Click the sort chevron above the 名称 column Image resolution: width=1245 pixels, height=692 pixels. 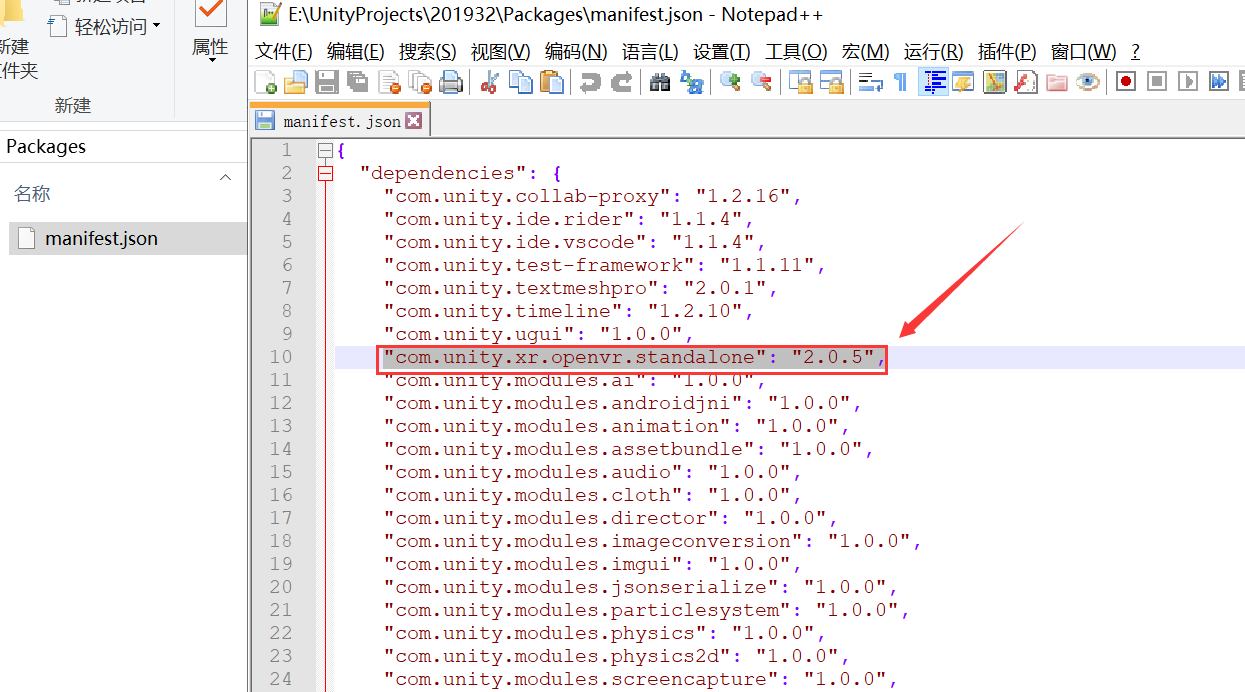click(225, 178)
